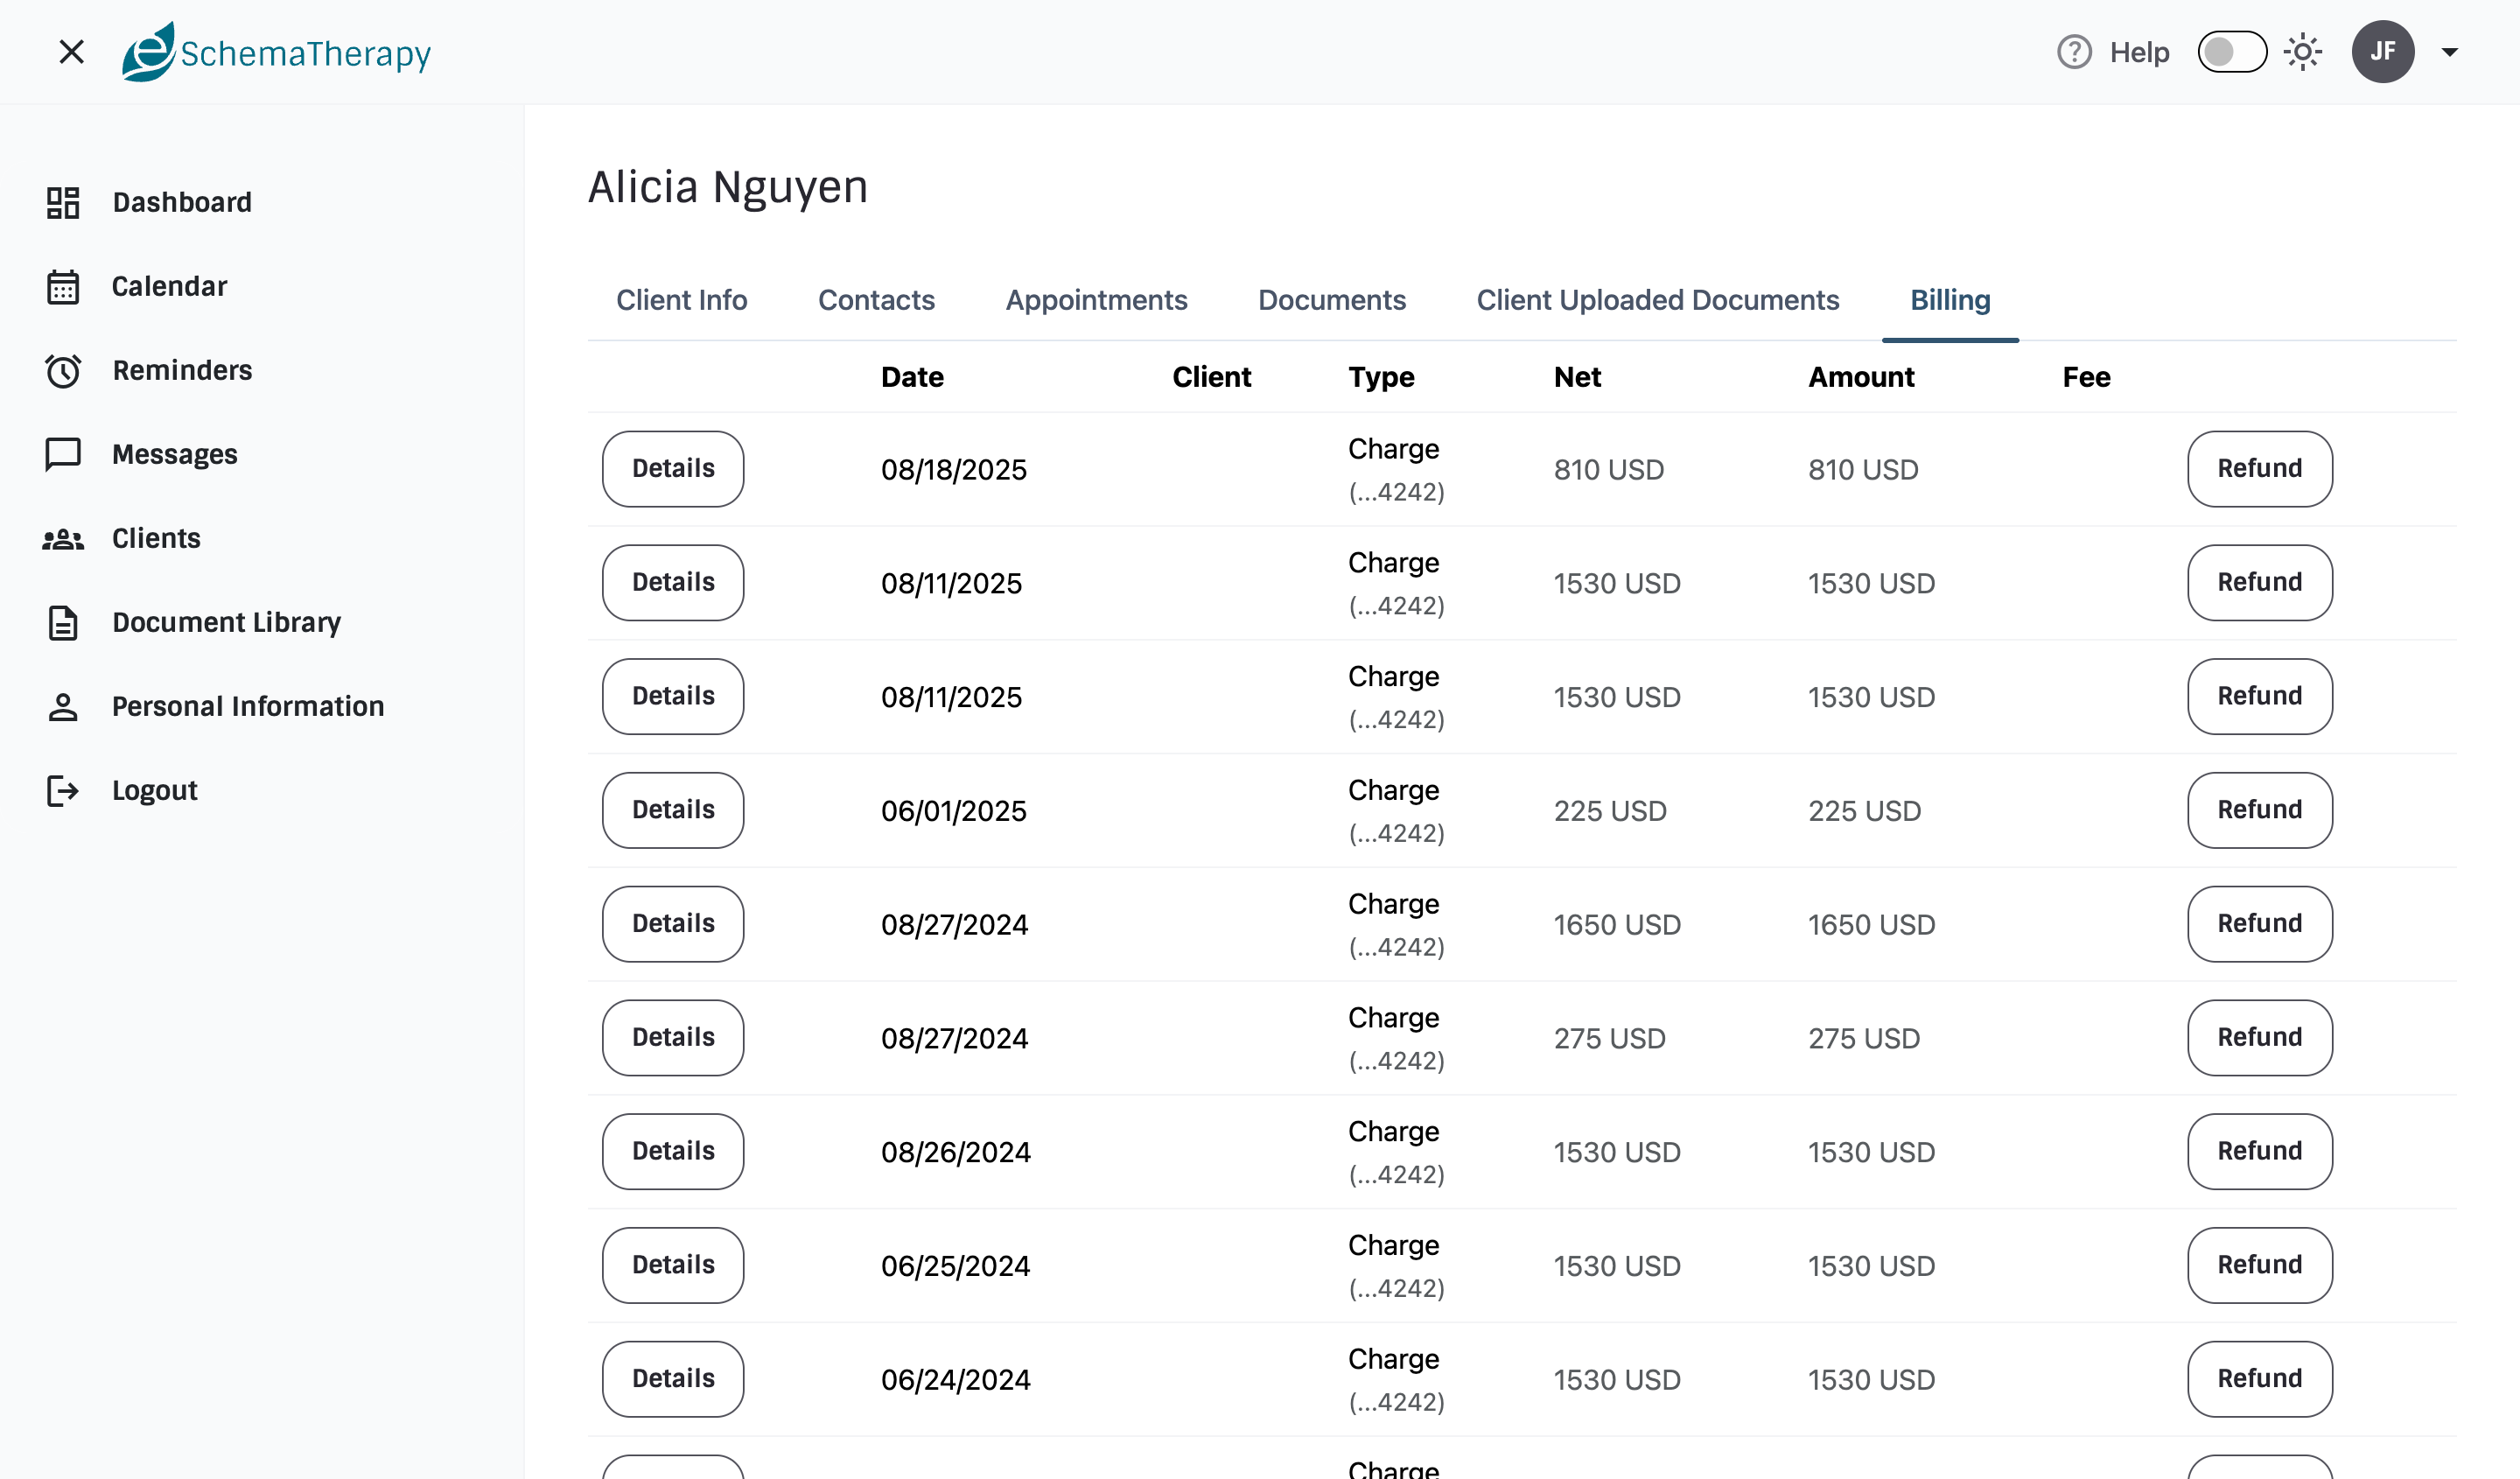Toggle the dark mode switch
The width and height of the screenshot is (2520, 1479).
click(x=2231, y=52)
